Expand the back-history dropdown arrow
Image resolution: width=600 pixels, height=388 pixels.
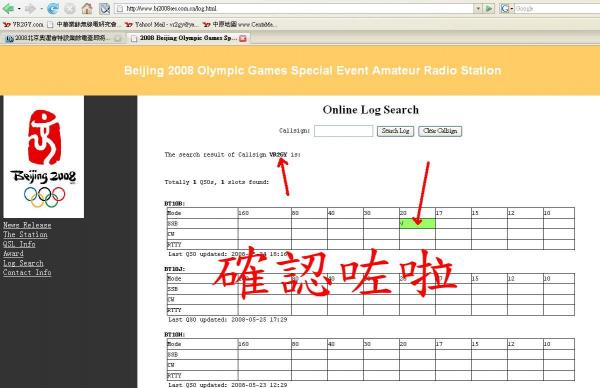(x=19, y=8)
